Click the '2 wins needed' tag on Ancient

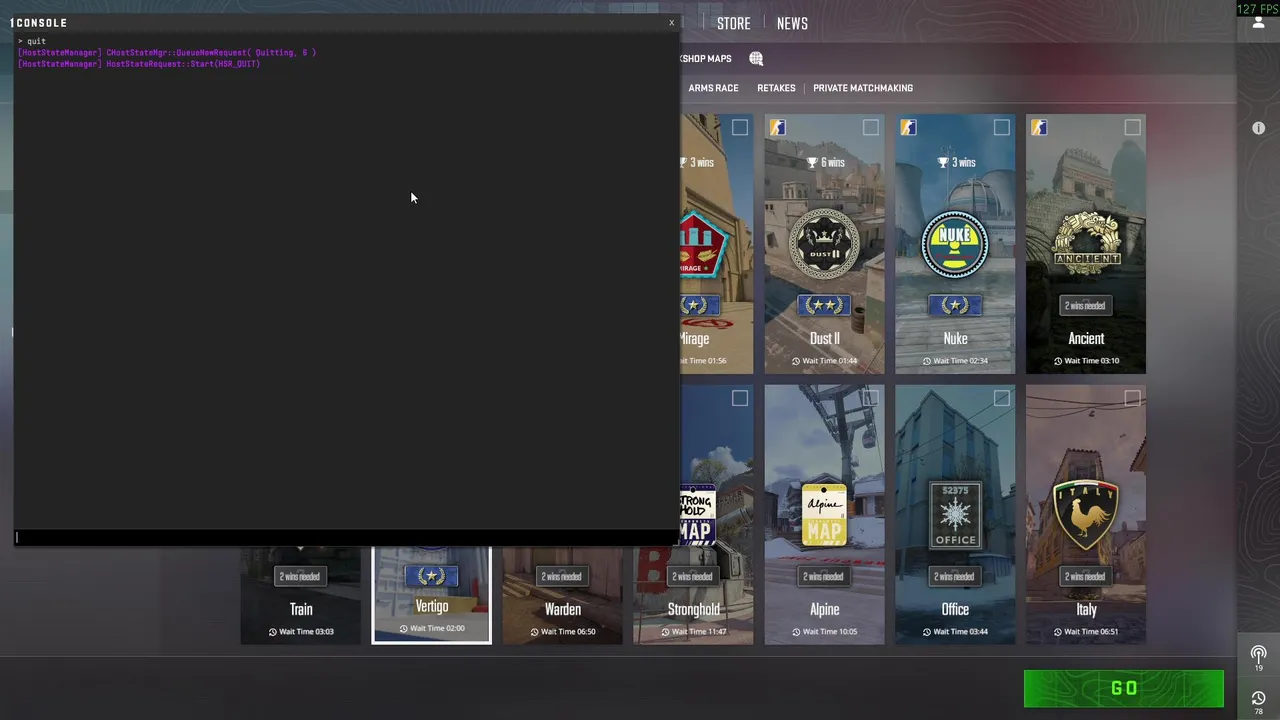1086,305
